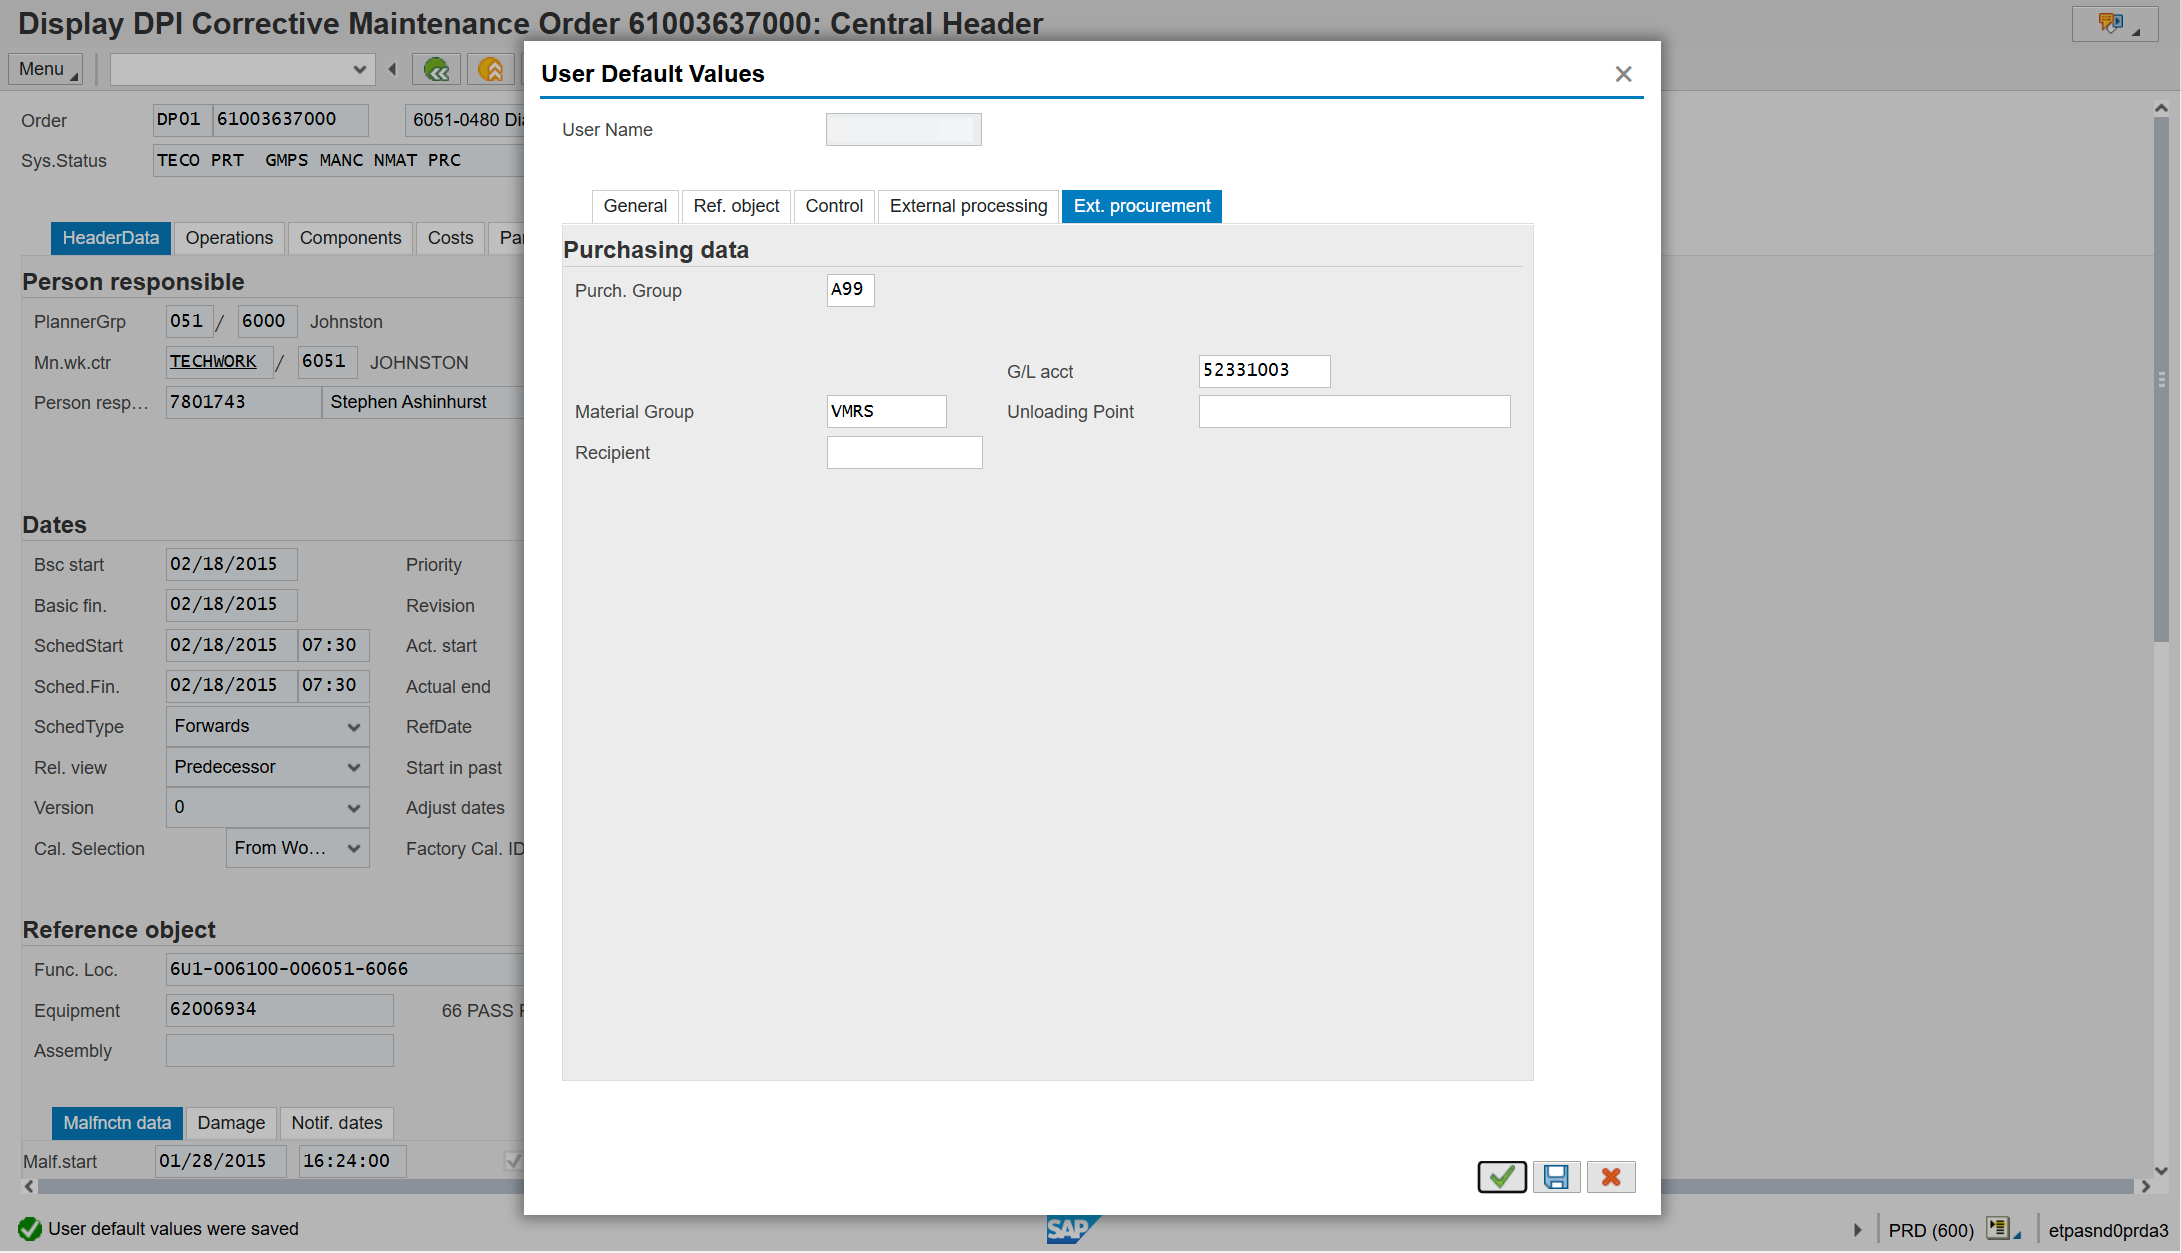Image resolution: width=2181 pixels, height=1253 pixels.
Task: Open the TECHWORK work center link
Action: point(213,361)
